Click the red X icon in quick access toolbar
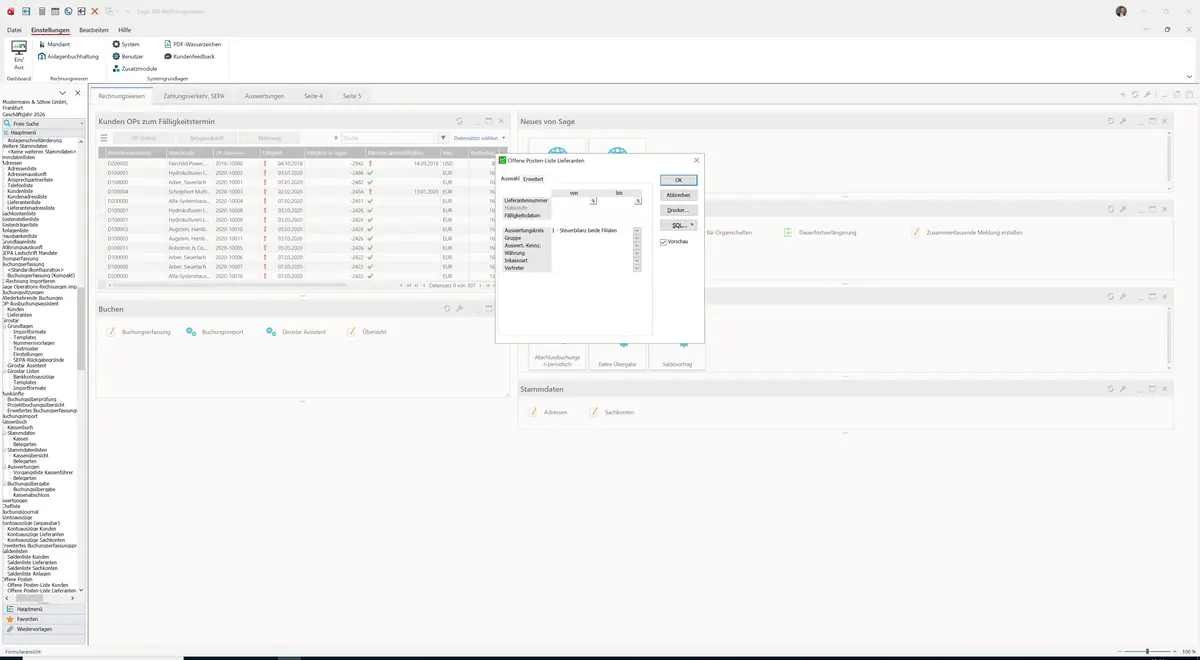Viewport: 1200px width, 660px height. click(x=95, y=11)
